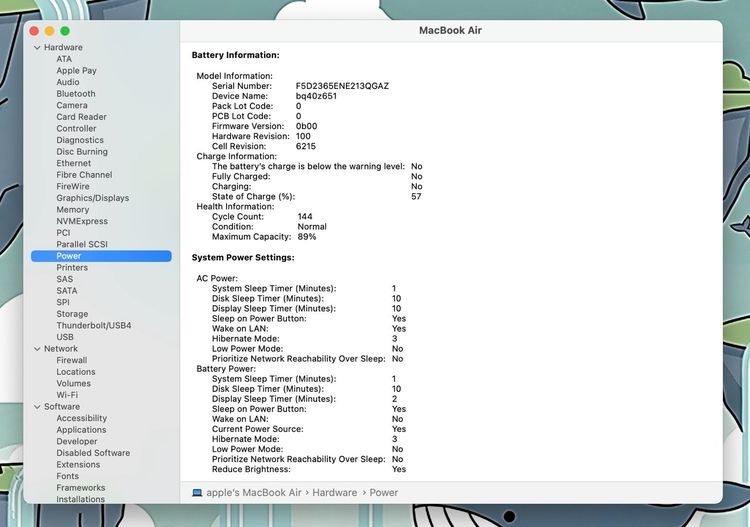
Task: Select the highlighted Power item
Action: [x=101, y=256]
